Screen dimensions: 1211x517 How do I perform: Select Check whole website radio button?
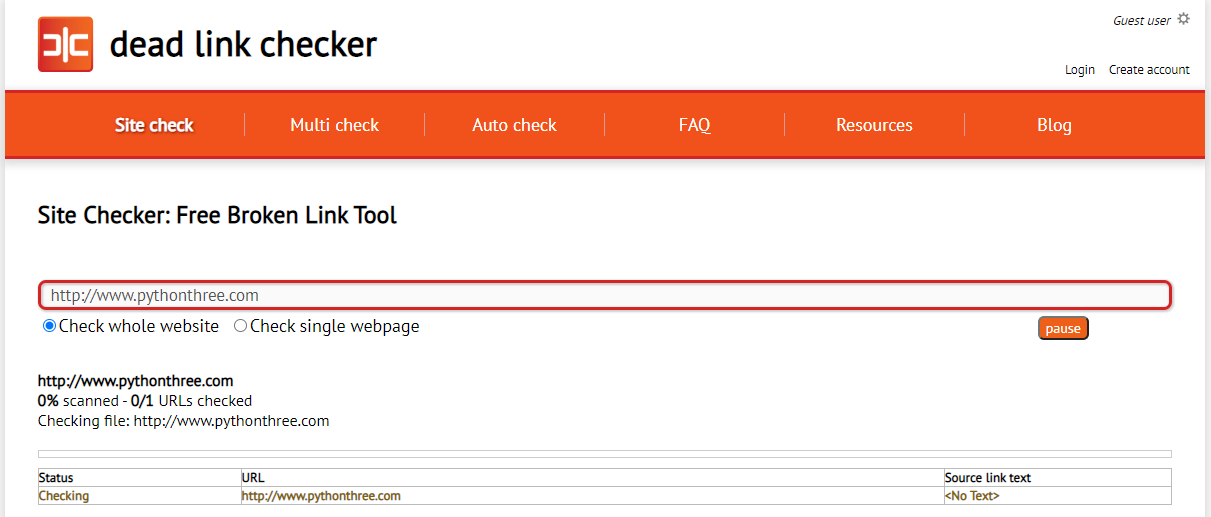tap(49, 326)
